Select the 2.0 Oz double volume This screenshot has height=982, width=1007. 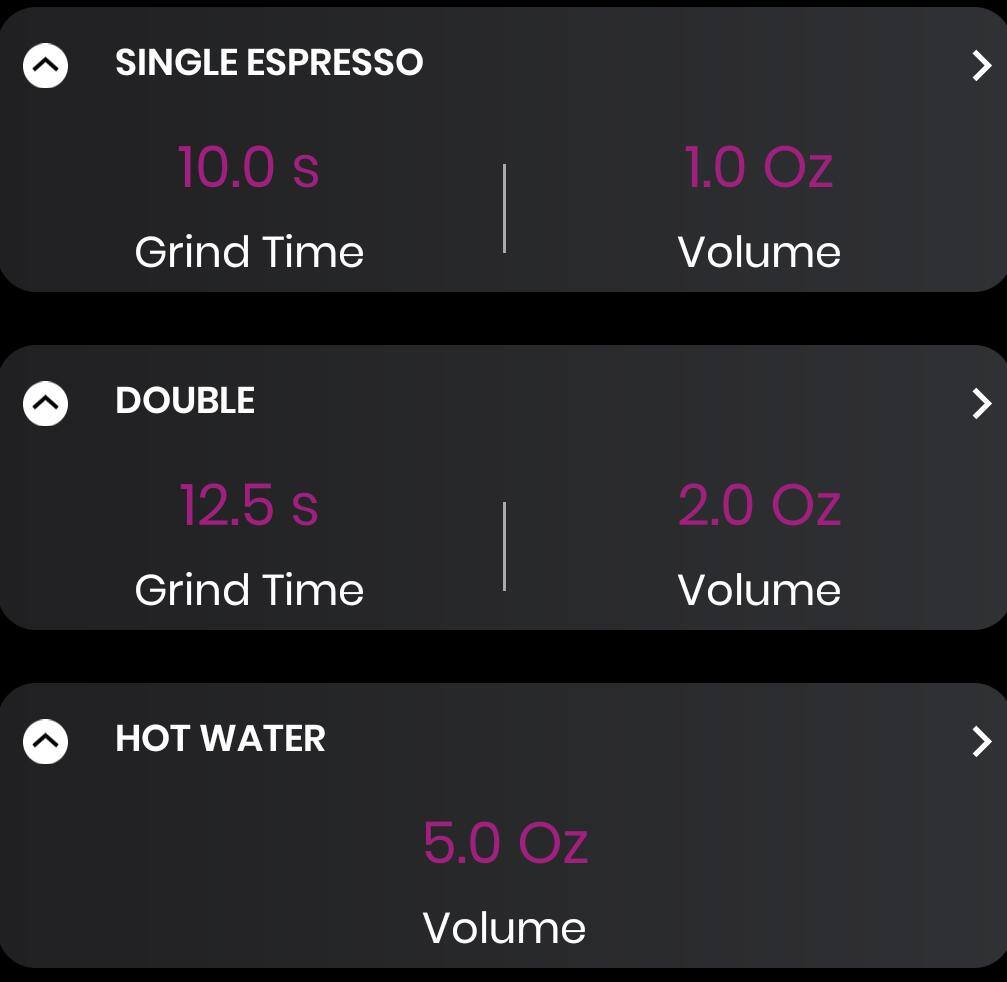point(758,505)
